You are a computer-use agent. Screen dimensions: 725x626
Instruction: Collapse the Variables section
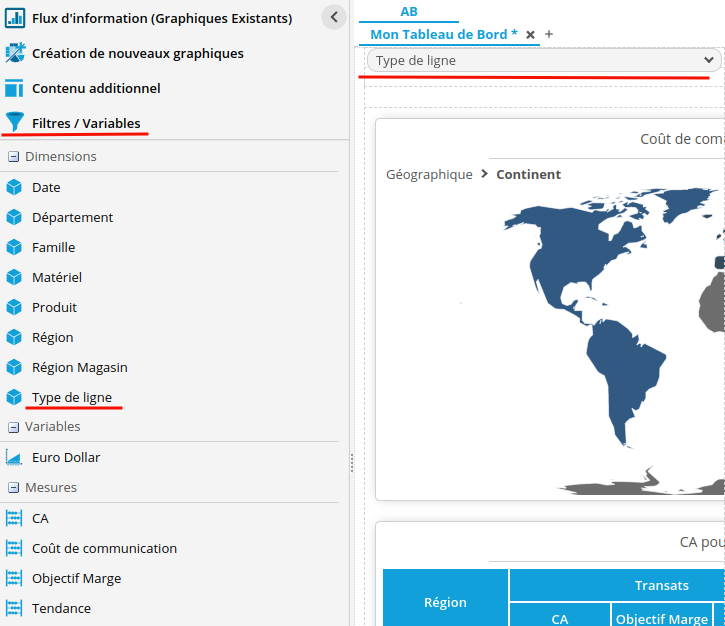pyautogui.click(x=14, y=427)
